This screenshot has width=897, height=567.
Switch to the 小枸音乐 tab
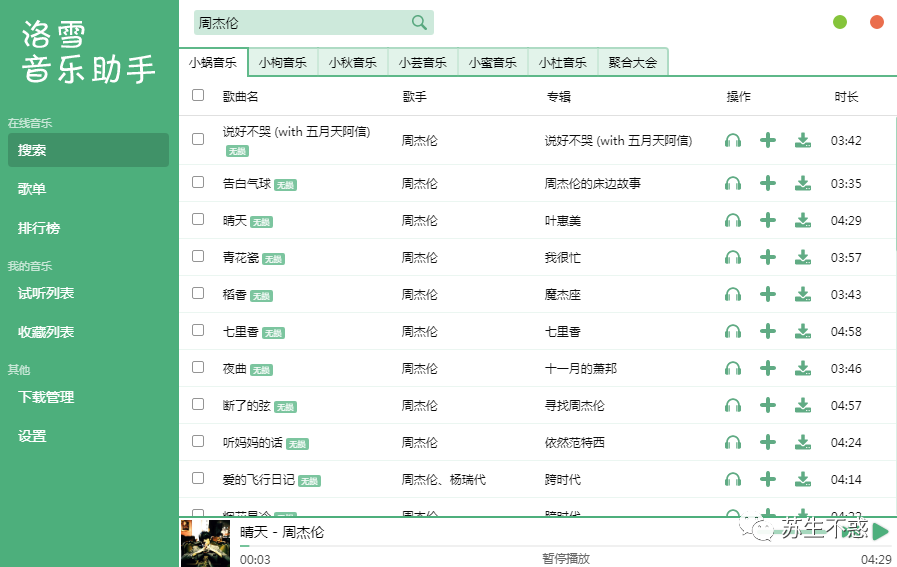pyautogui.click(x=283, y=62)
